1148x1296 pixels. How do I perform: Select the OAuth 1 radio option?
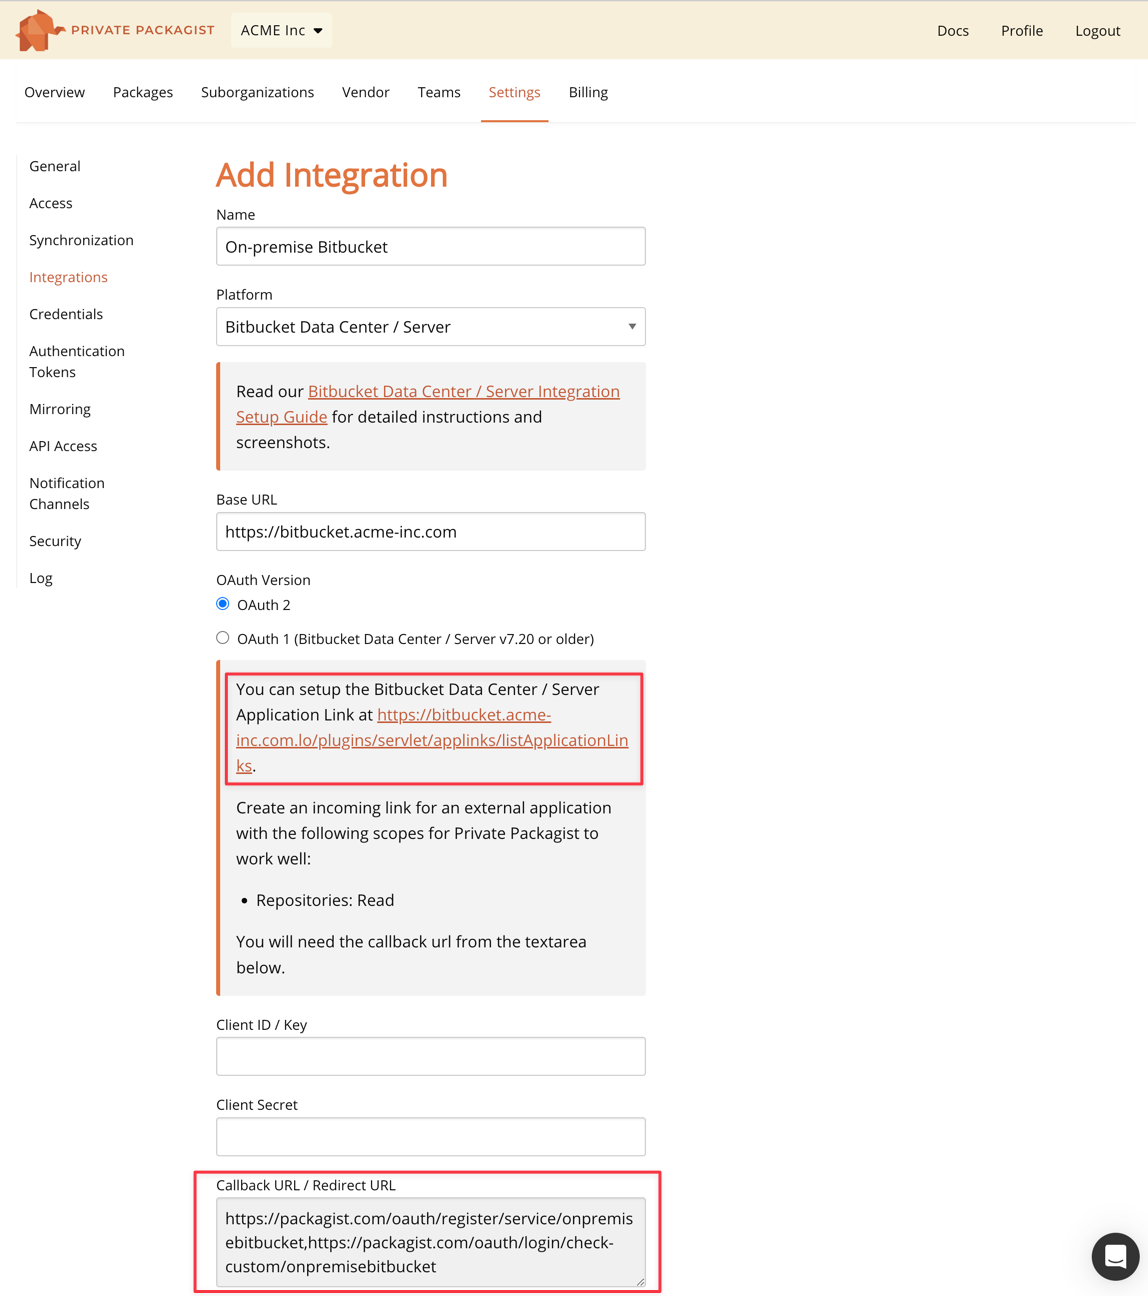pyautogui.click(x=223, y=638)
